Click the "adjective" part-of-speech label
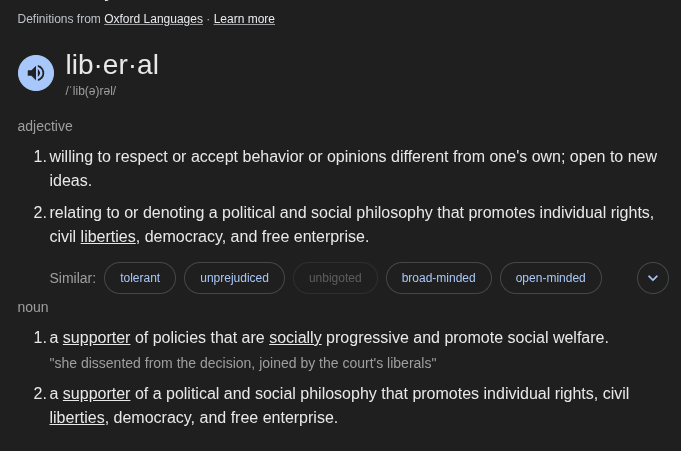This screenshot has width=681, height=451. [x=45, y=126]
